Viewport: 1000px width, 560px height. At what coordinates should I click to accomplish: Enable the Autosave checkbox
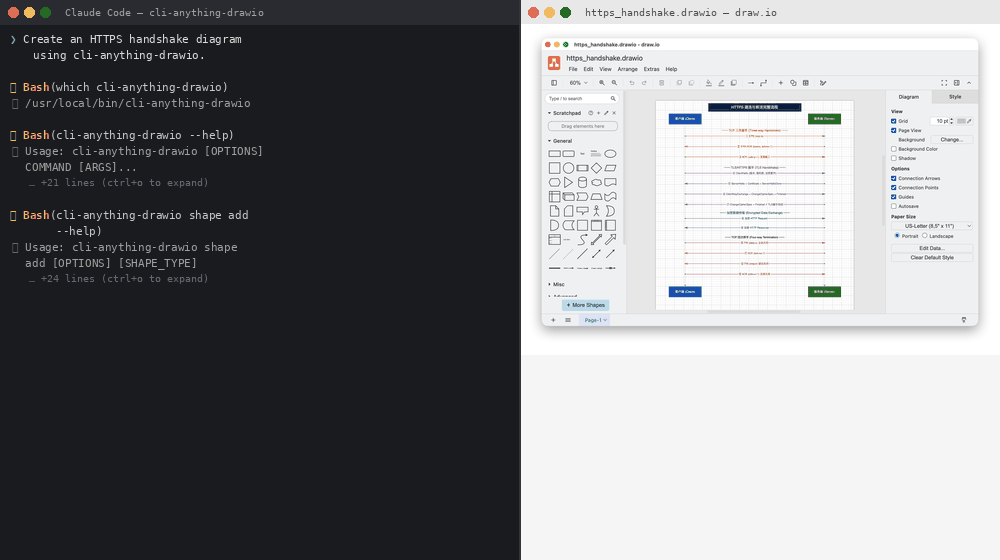(x=894, y=206)
